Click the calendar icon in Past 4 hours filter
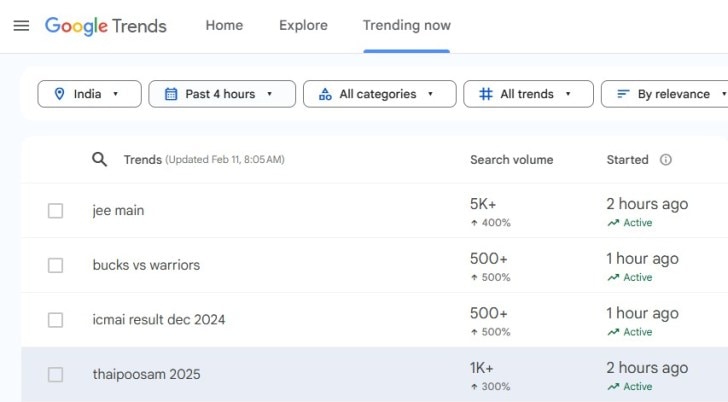This screenshot has width=728, height=402. [x=171, y=94]
